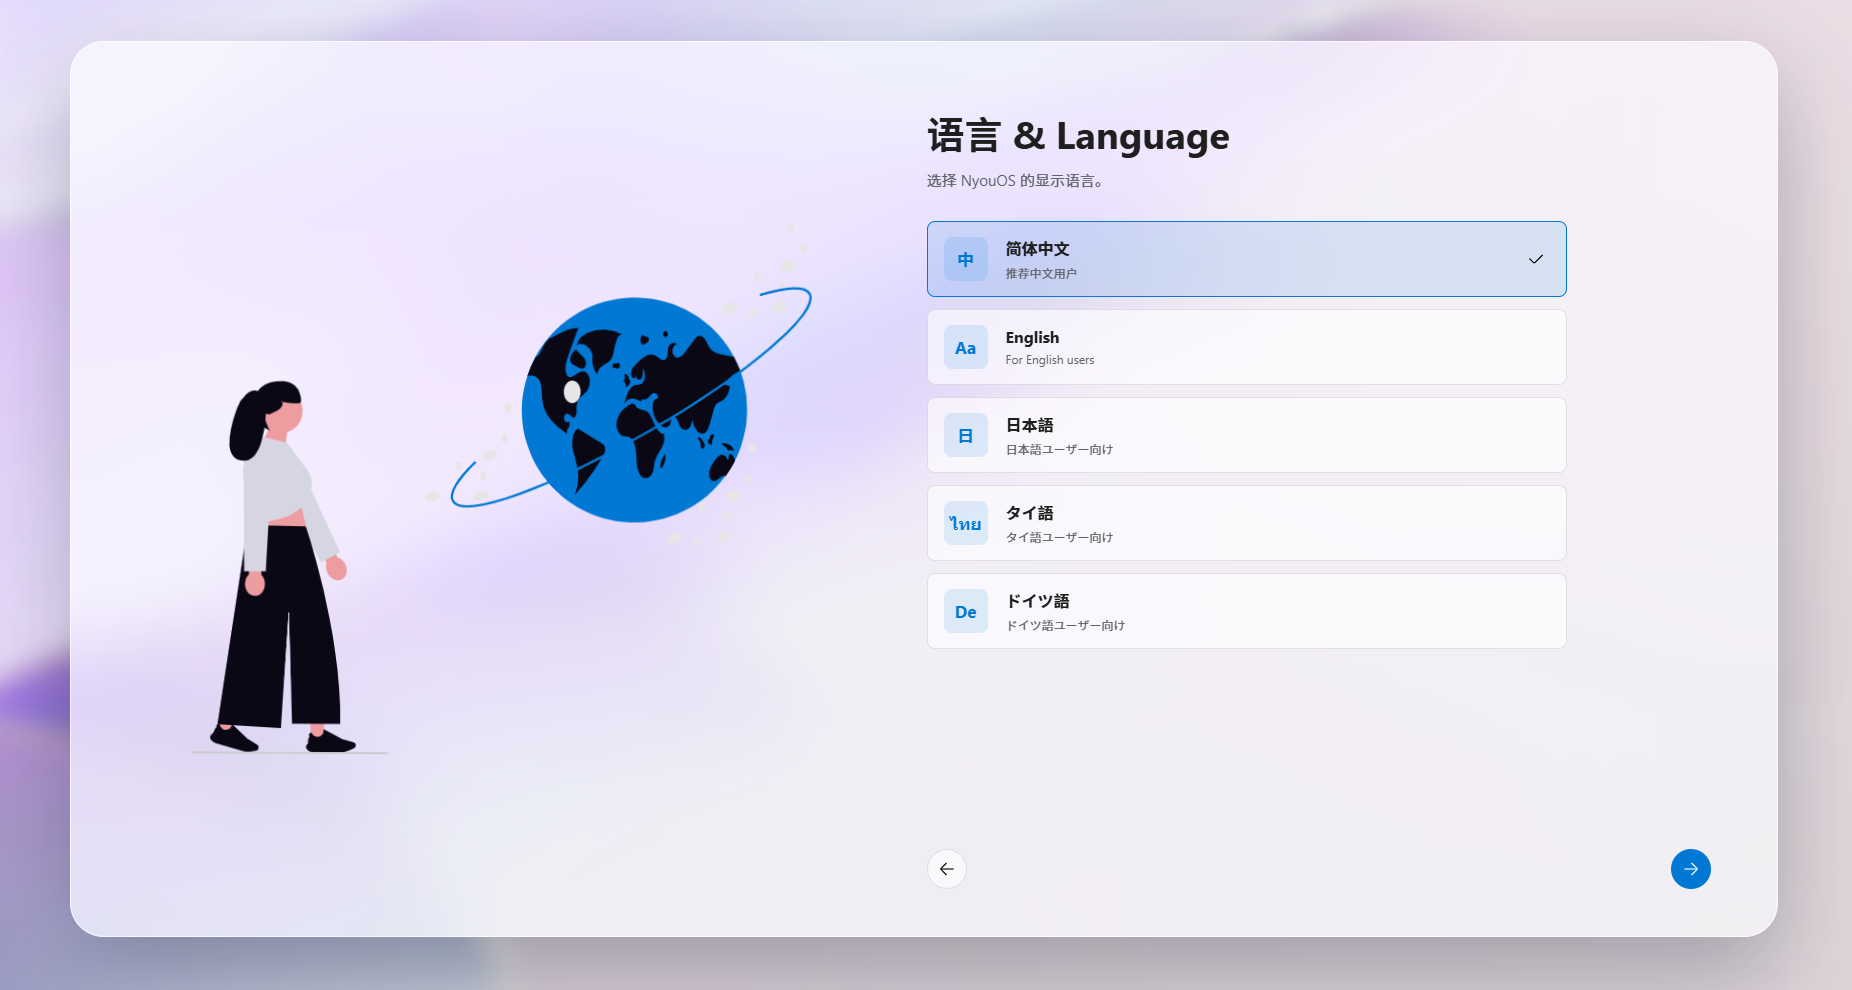Click the タイ語ユーザー向け subtitle
The image size is (1852, 990).
[1059, 537]
